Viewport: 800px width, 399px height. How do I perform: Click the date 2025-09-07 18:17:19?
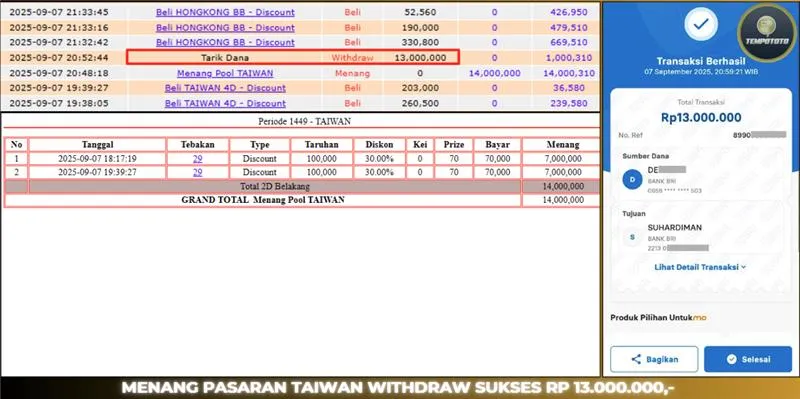(97, 159)
